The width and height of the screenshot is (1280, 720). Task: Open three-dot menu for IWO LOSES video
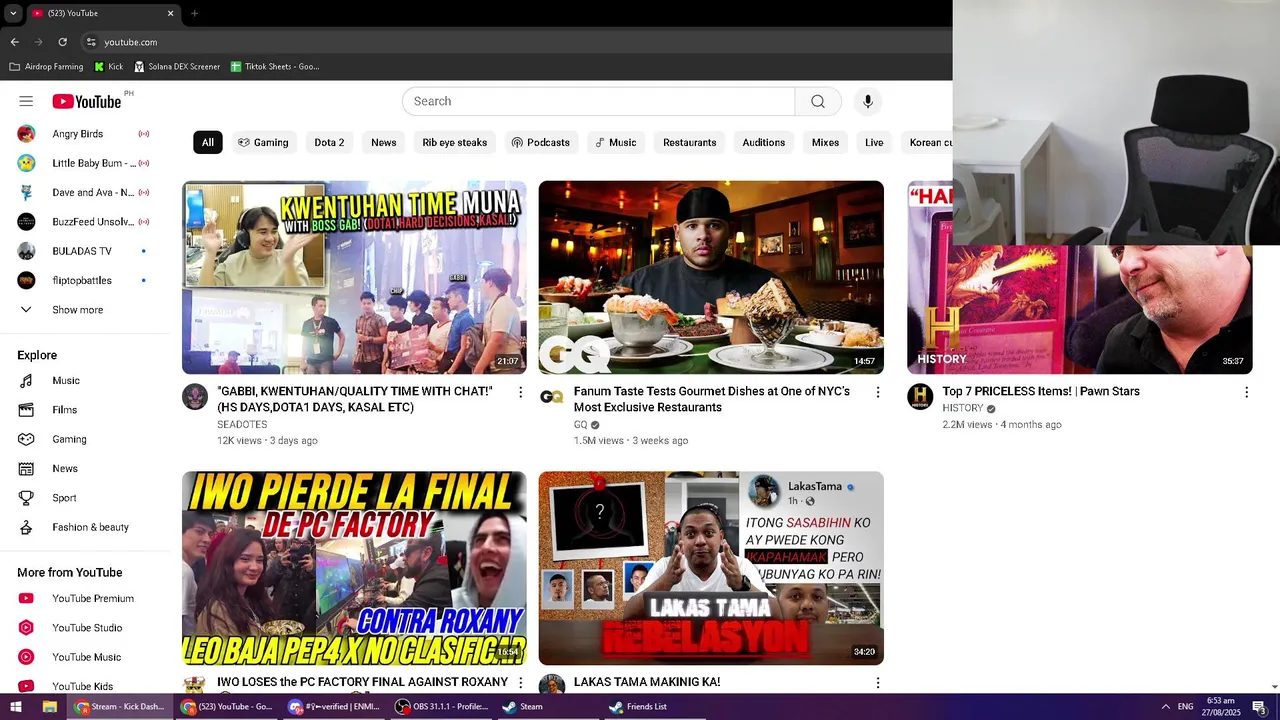pos(520,683)
